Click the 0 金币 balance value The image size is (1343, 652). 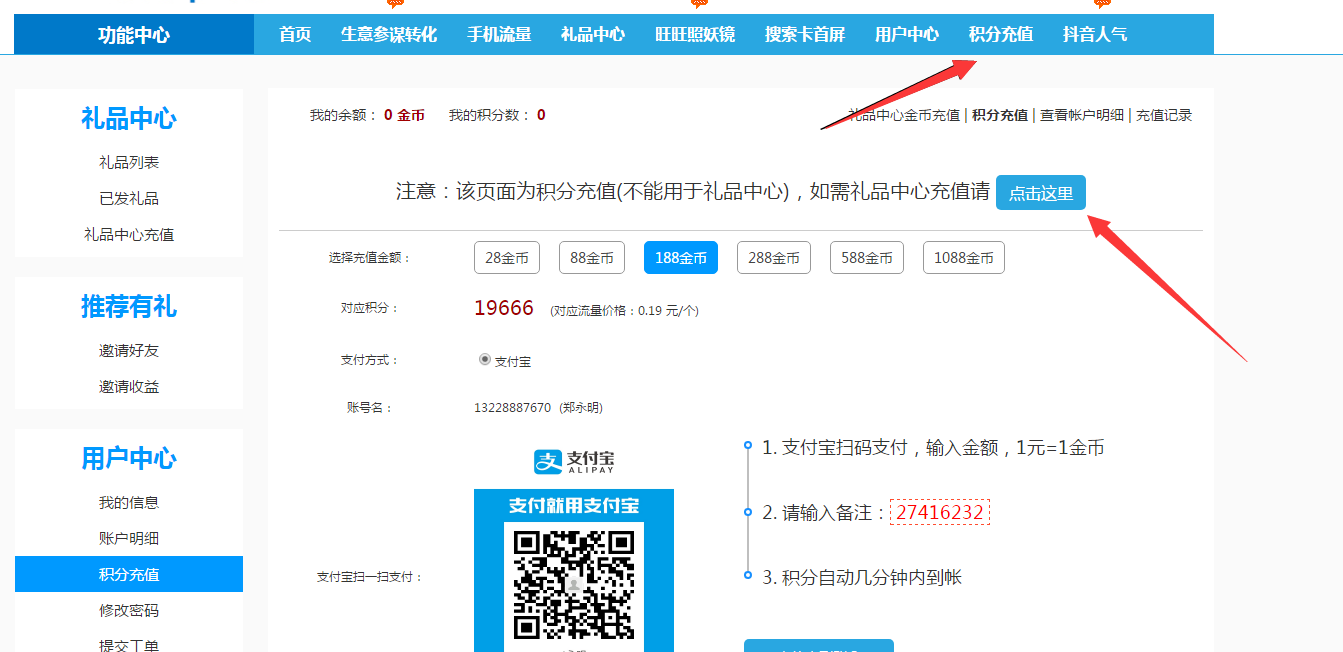click(404, 115)
